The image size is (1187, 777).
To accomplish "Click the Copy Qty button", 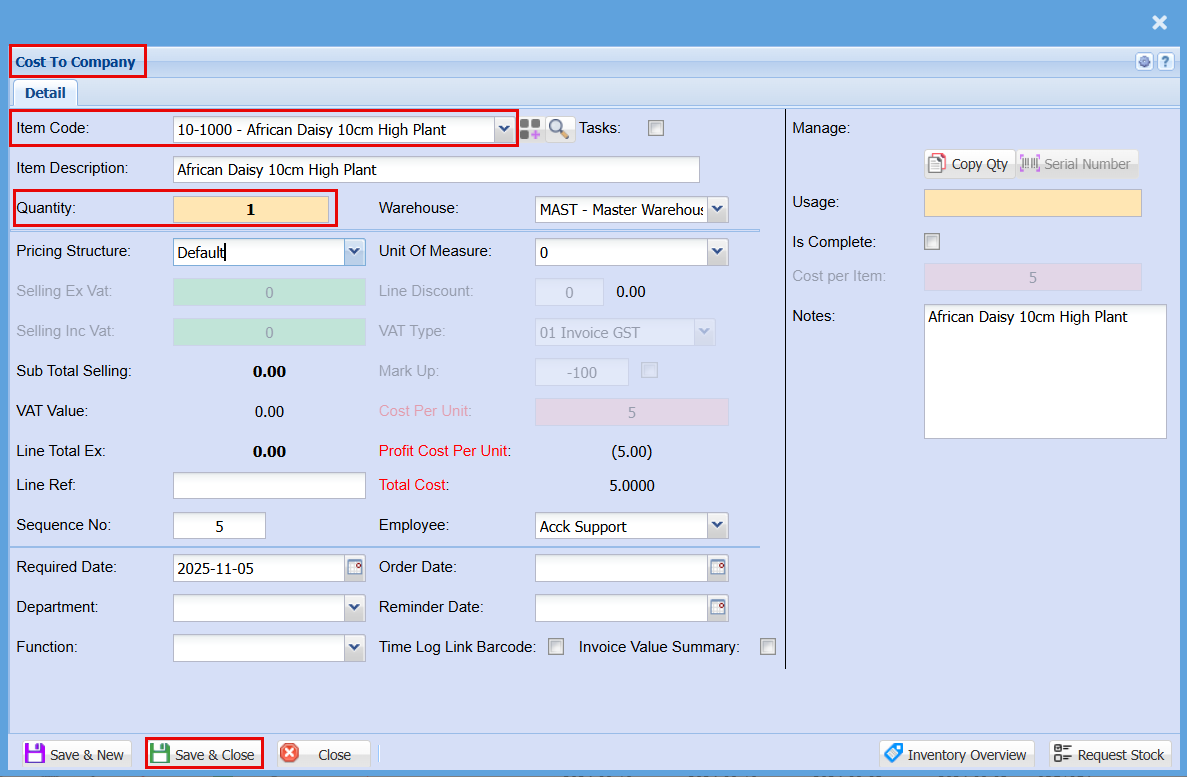I will click(969, 164).
